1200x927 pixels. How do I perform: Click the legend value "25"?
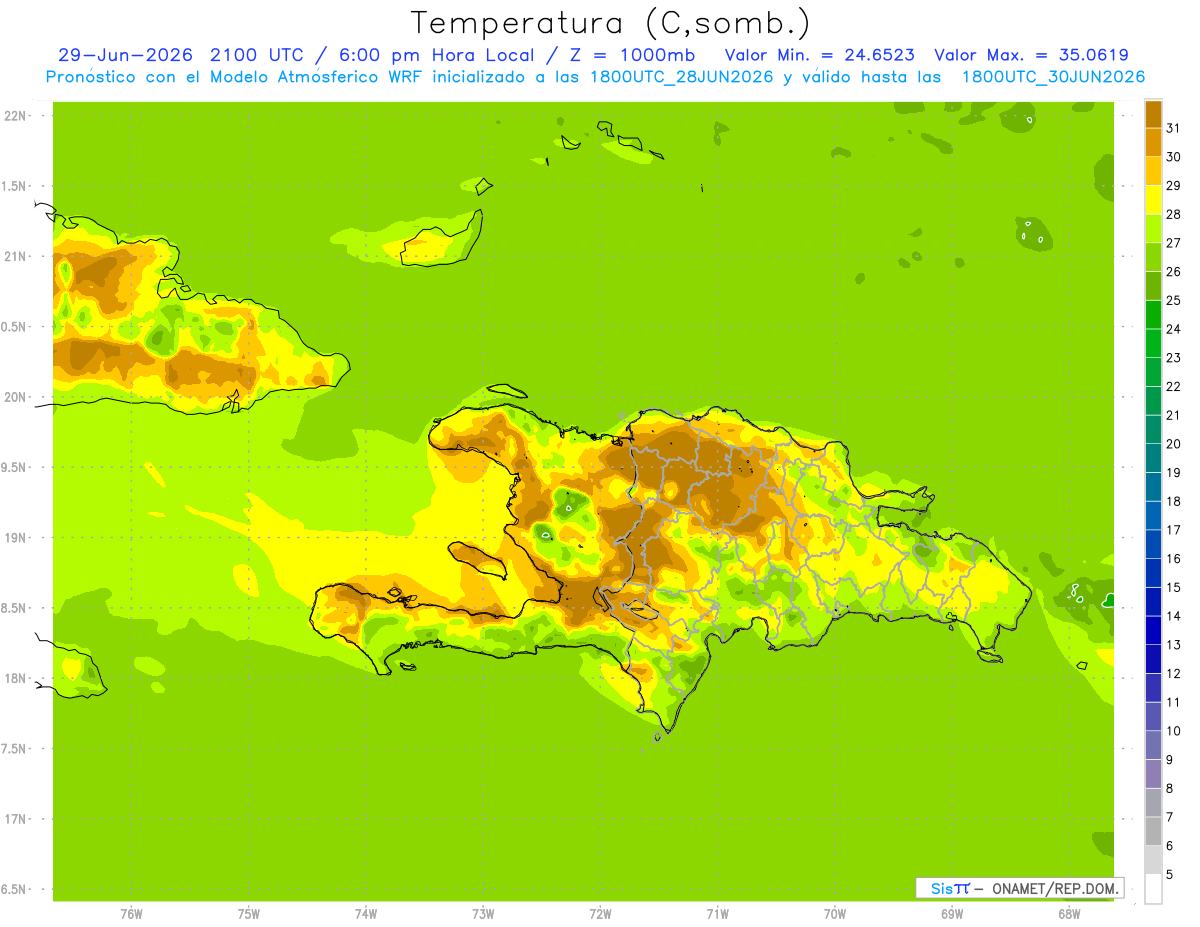click(1173, 300)
